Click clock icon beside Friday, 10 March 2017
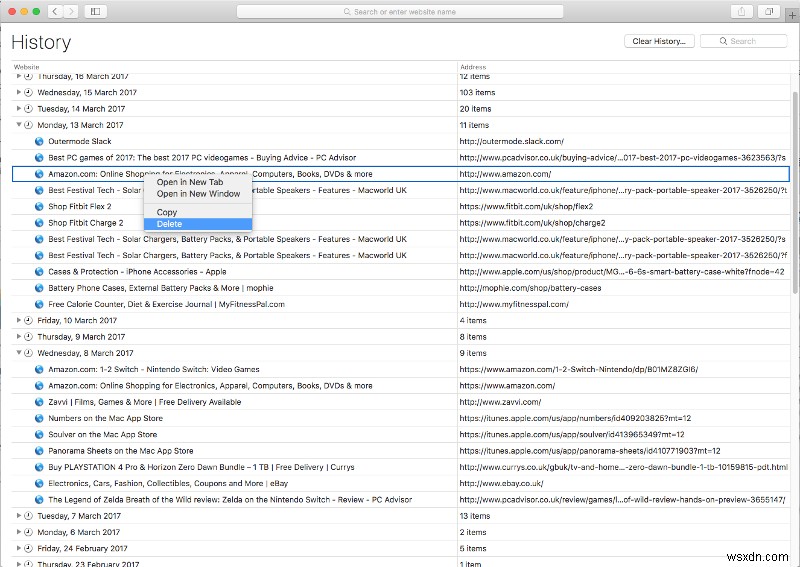Image resolution: width=800 pixels, height=567 pixels. coord(29,321)
